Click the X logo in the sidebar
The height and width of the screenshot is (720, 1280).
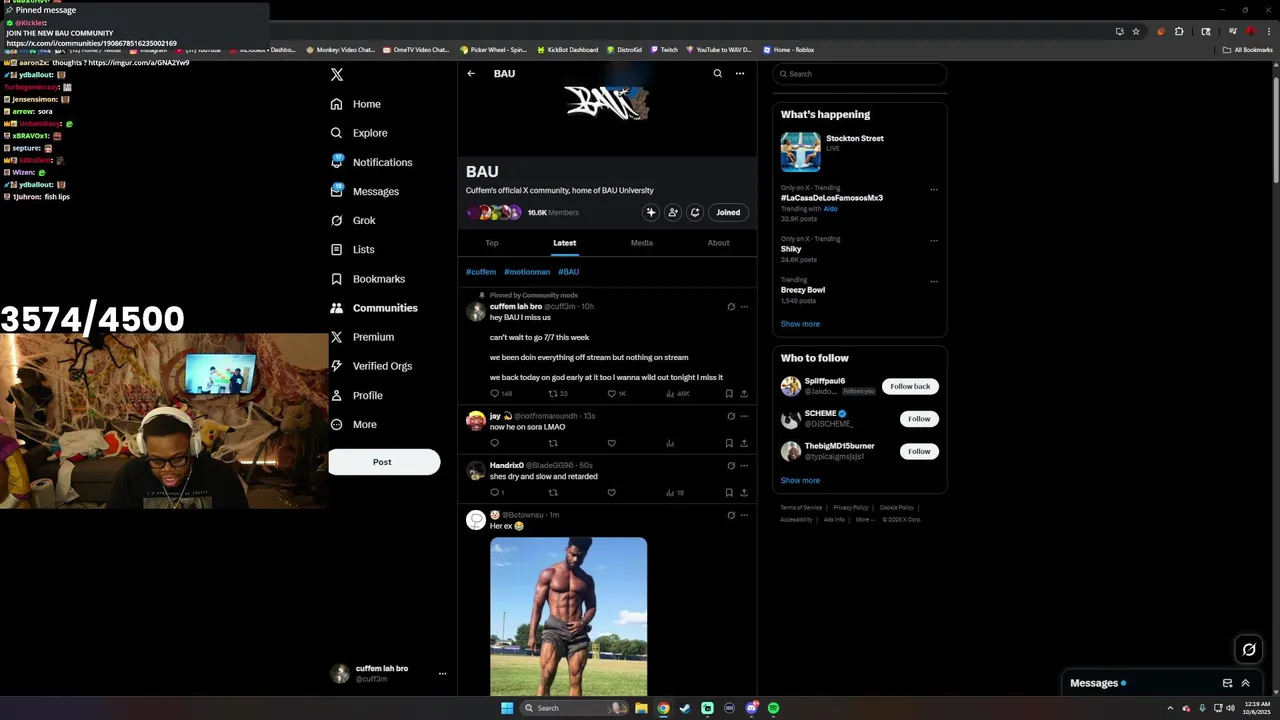(337, 74)
